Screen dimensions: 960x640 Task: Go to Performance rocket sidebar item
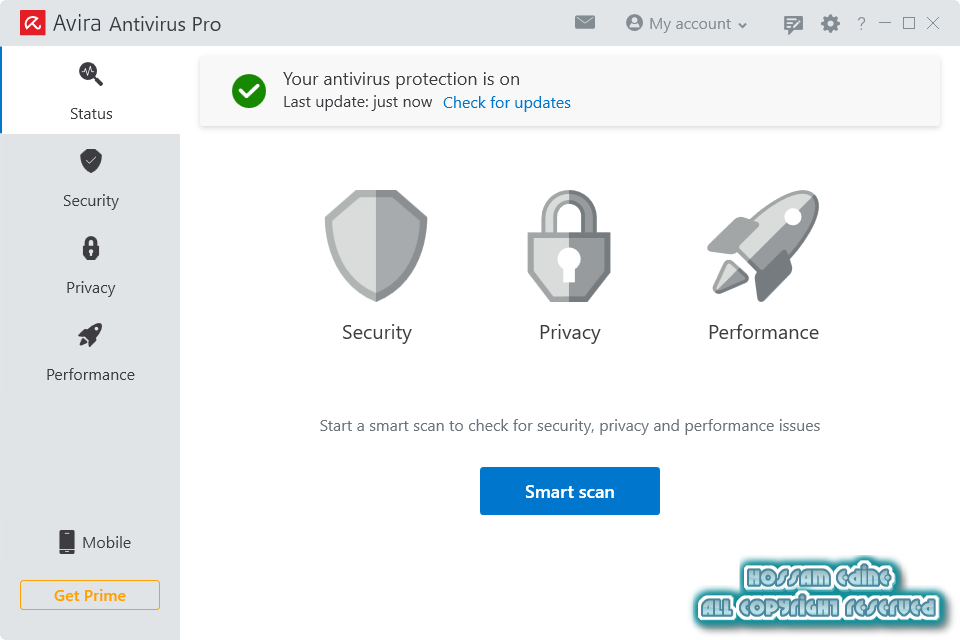point(90,335)
